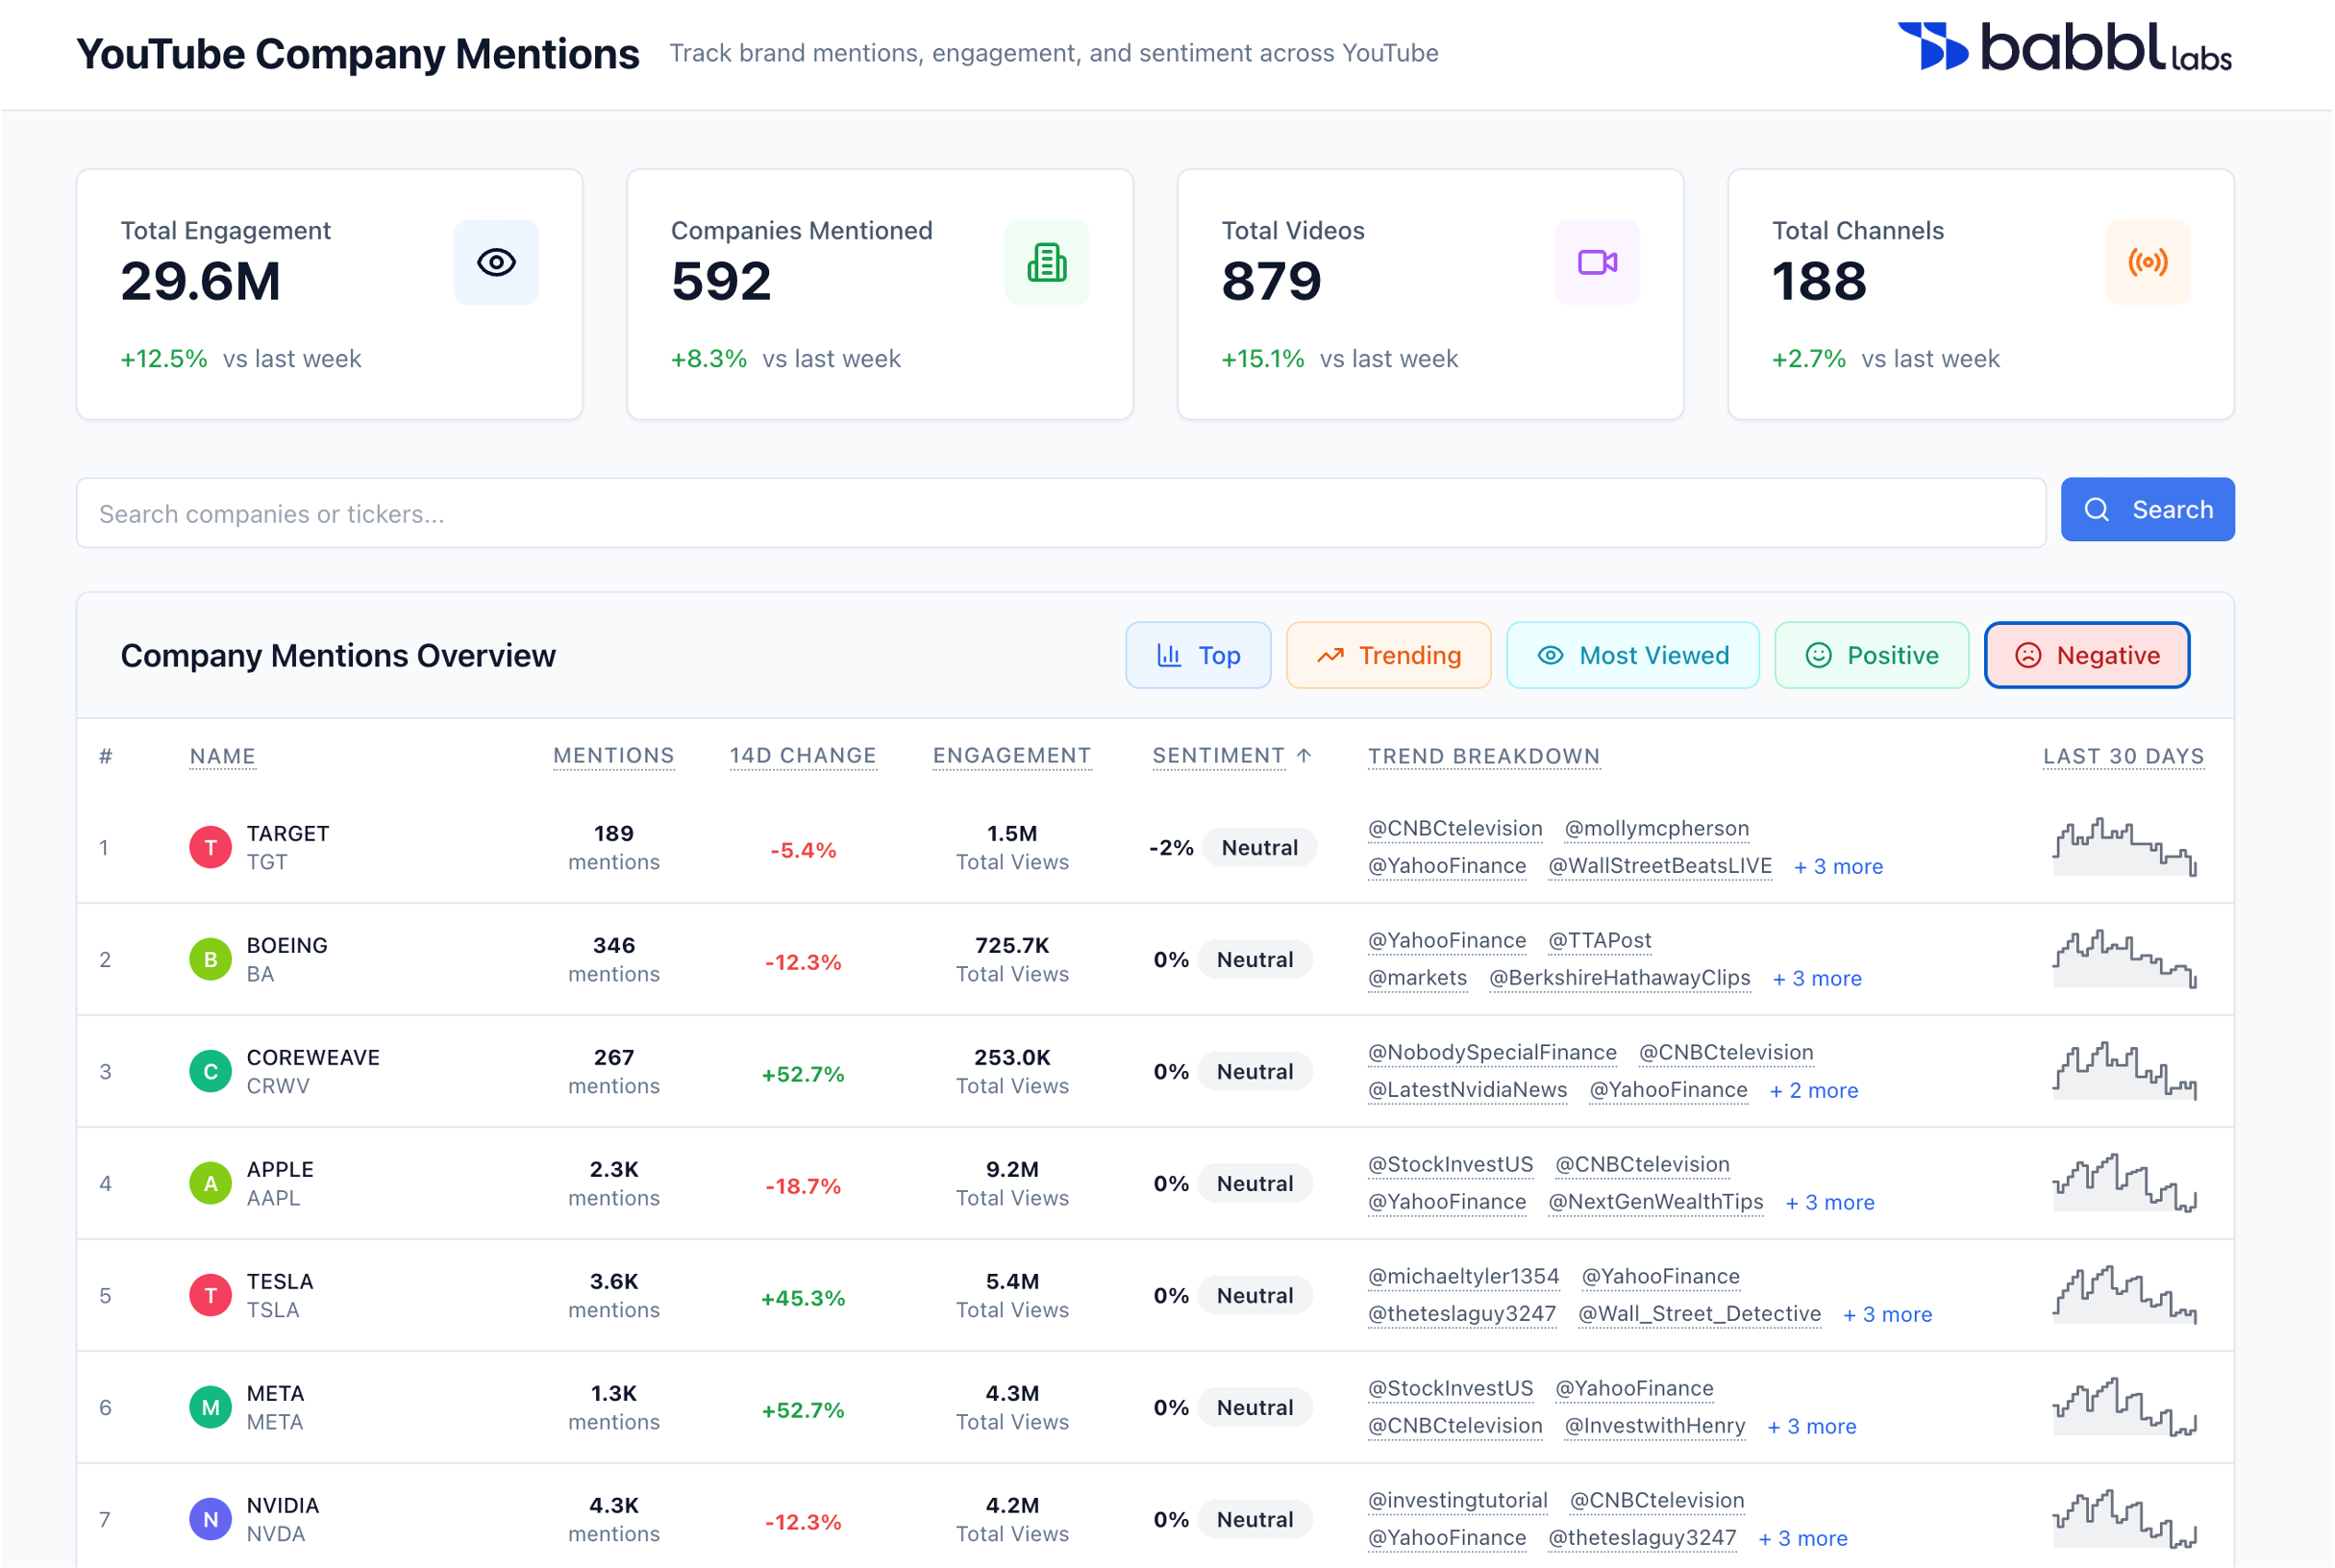Click the 29.6M Total Engagement value

200,281
